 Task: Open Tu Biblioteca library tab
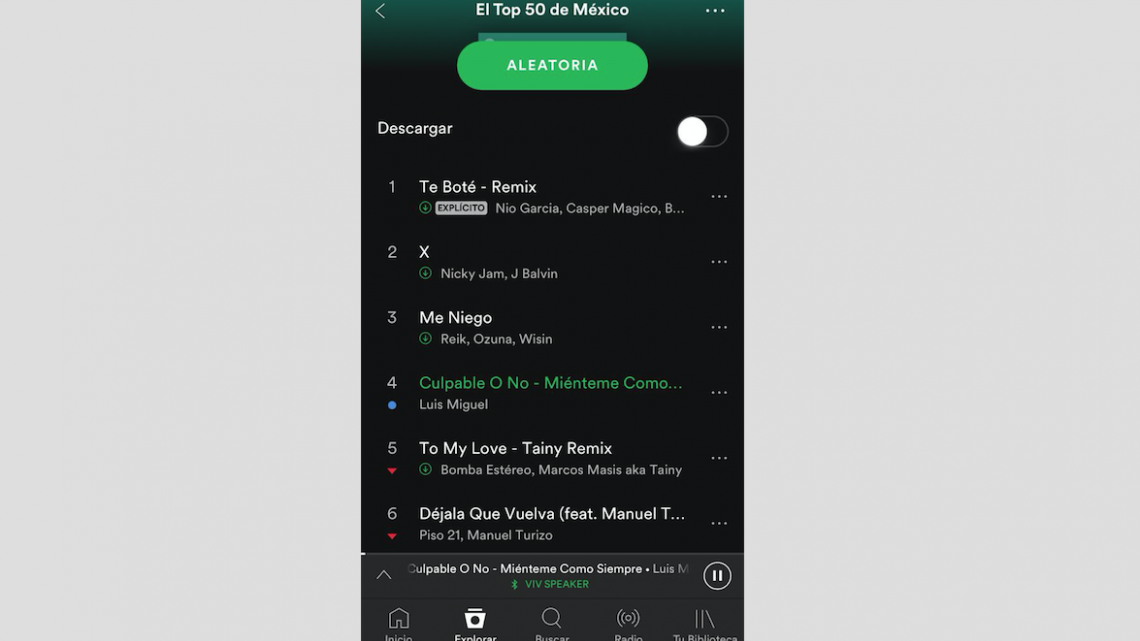coord(705,625)
